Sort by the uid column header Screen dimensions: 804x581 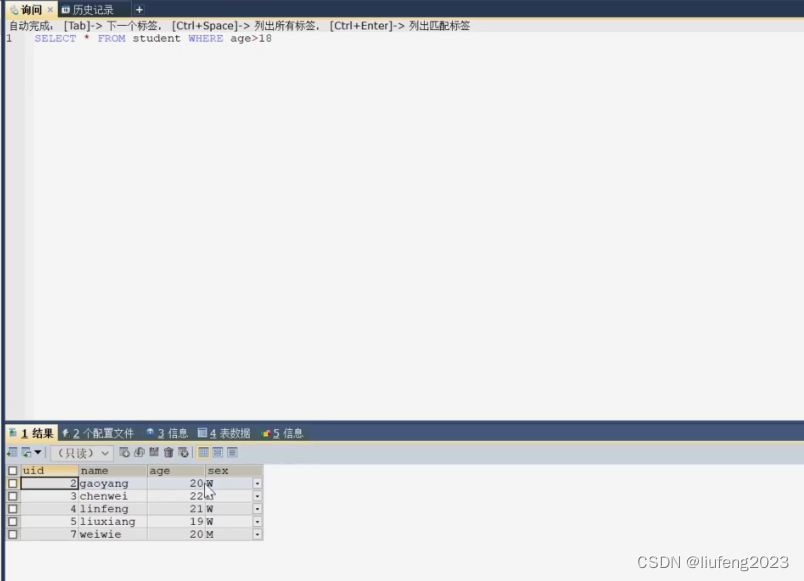click(x=49, y=470)
